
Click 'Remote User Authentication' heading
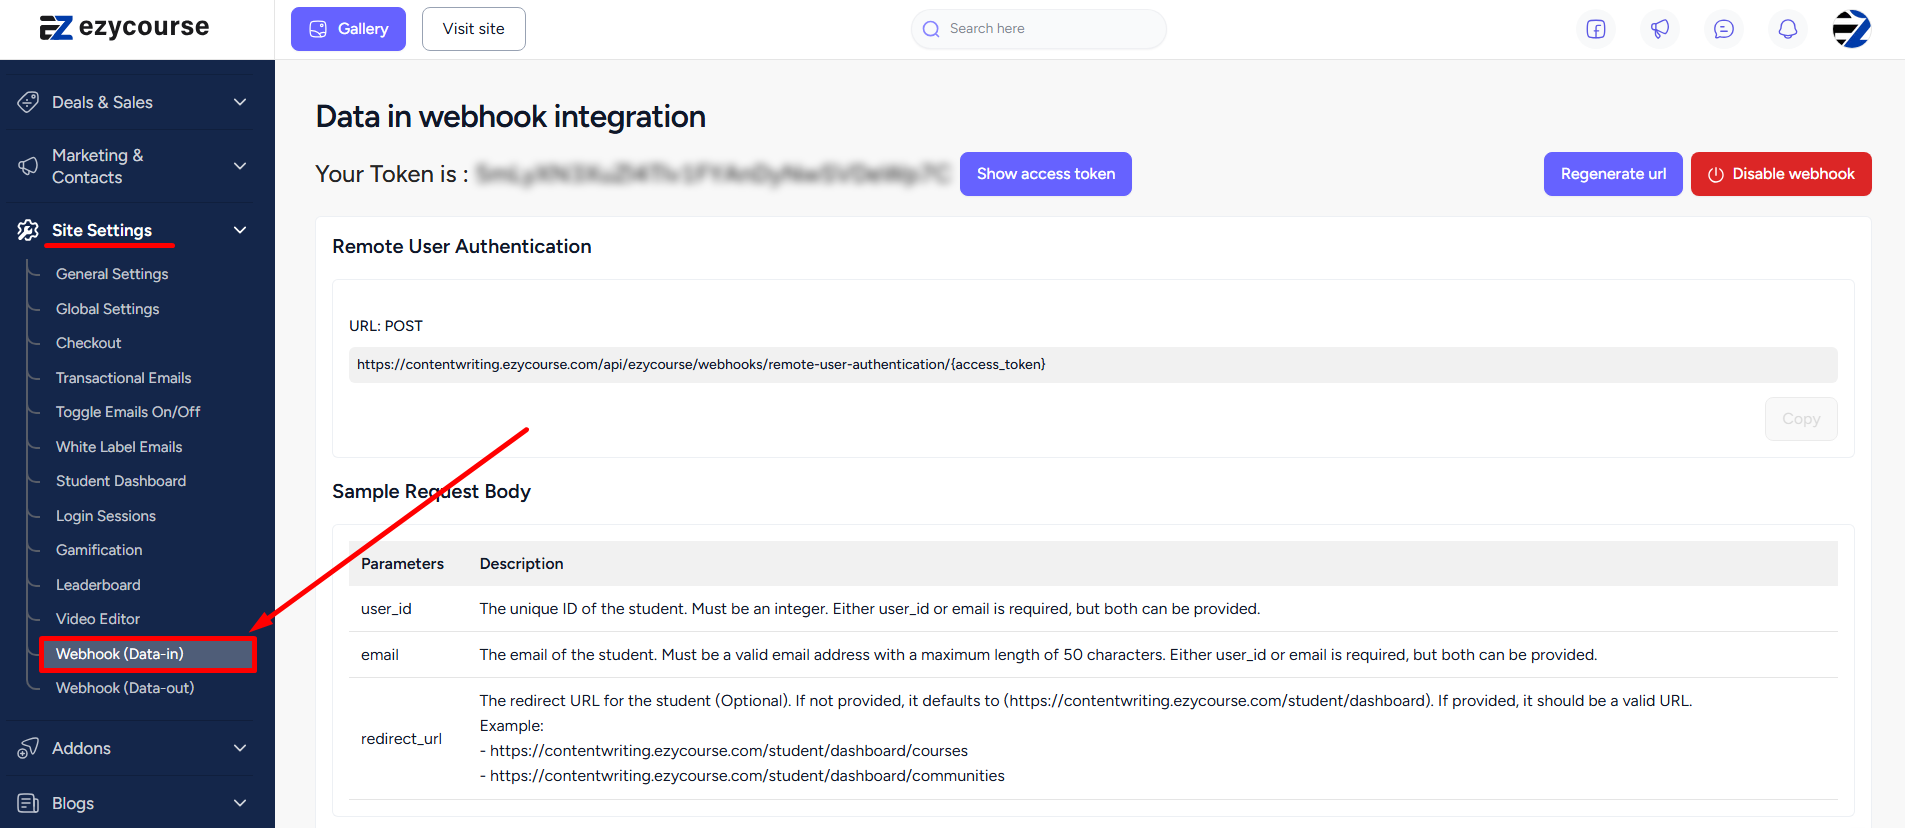pyautogui.click(x=462, y=246)
